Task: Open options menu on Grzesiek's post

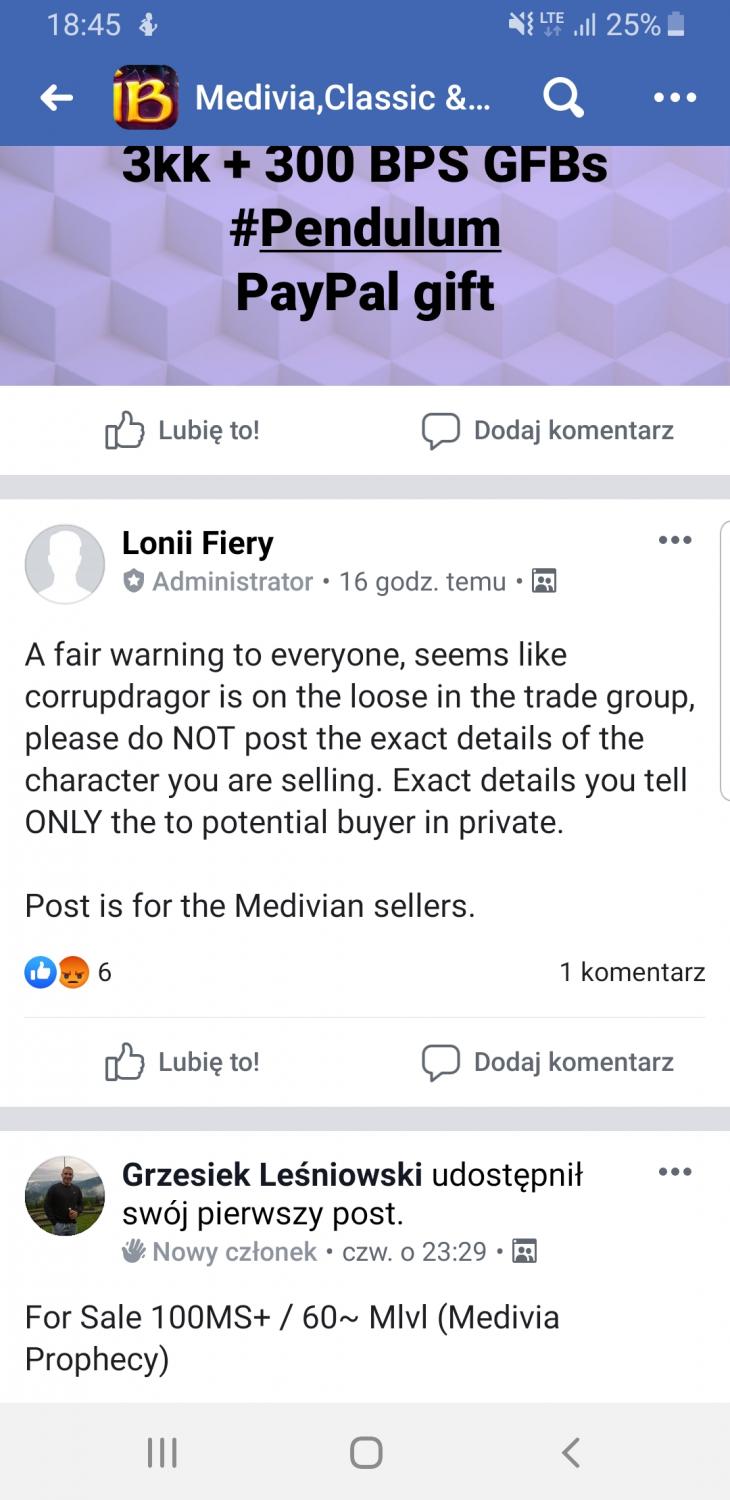Action: (x=674, y=1172)
